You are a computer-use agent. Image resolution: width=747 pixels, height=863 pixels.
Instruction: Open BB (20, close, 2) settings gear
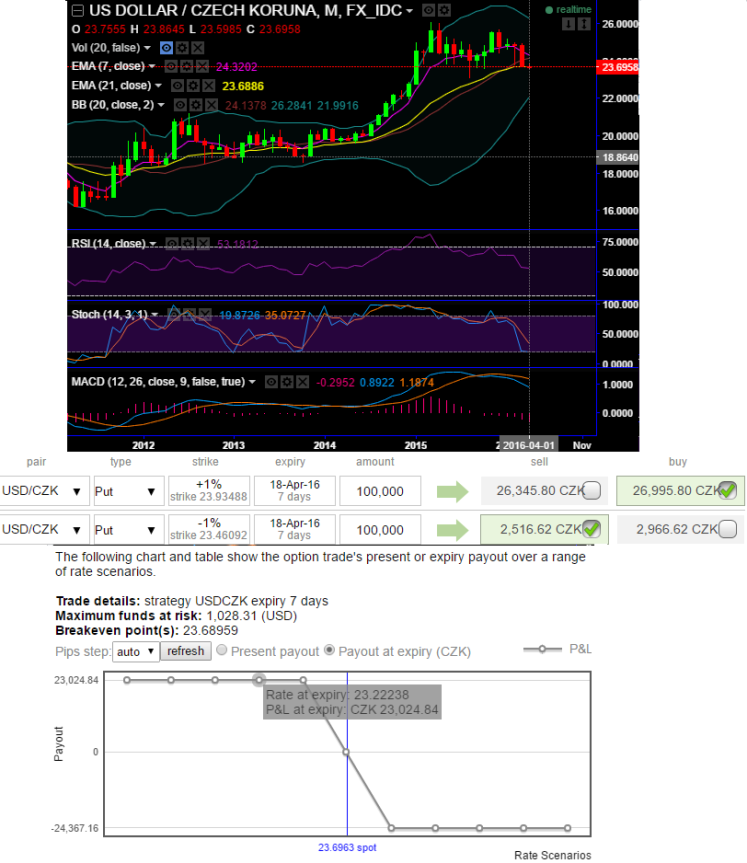[x=196, y=105]
